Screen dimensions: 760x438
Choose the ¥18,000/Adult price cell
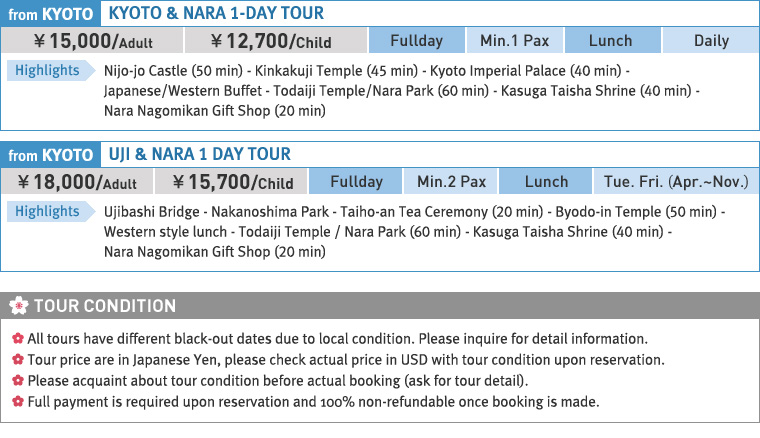78,182
